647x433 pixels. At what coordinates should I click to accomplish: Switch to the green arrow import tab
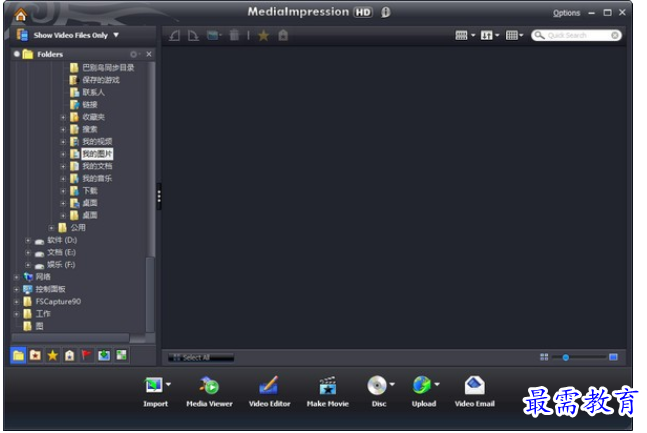(104, 355)
